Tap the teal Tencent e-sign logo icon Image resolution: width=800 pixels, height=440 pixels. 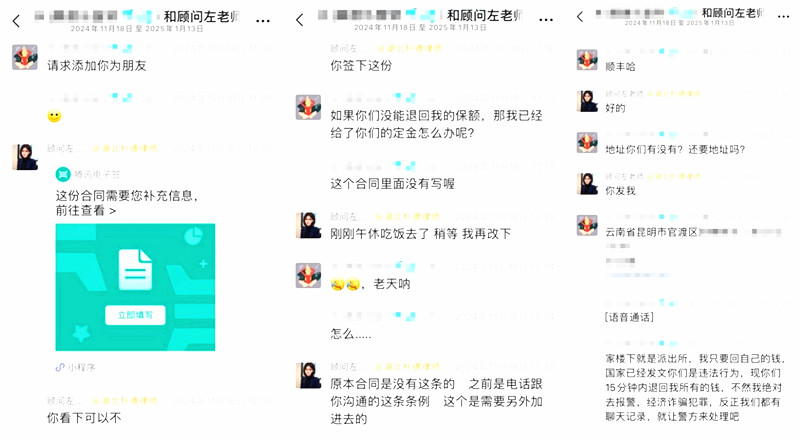coord(63,175)
